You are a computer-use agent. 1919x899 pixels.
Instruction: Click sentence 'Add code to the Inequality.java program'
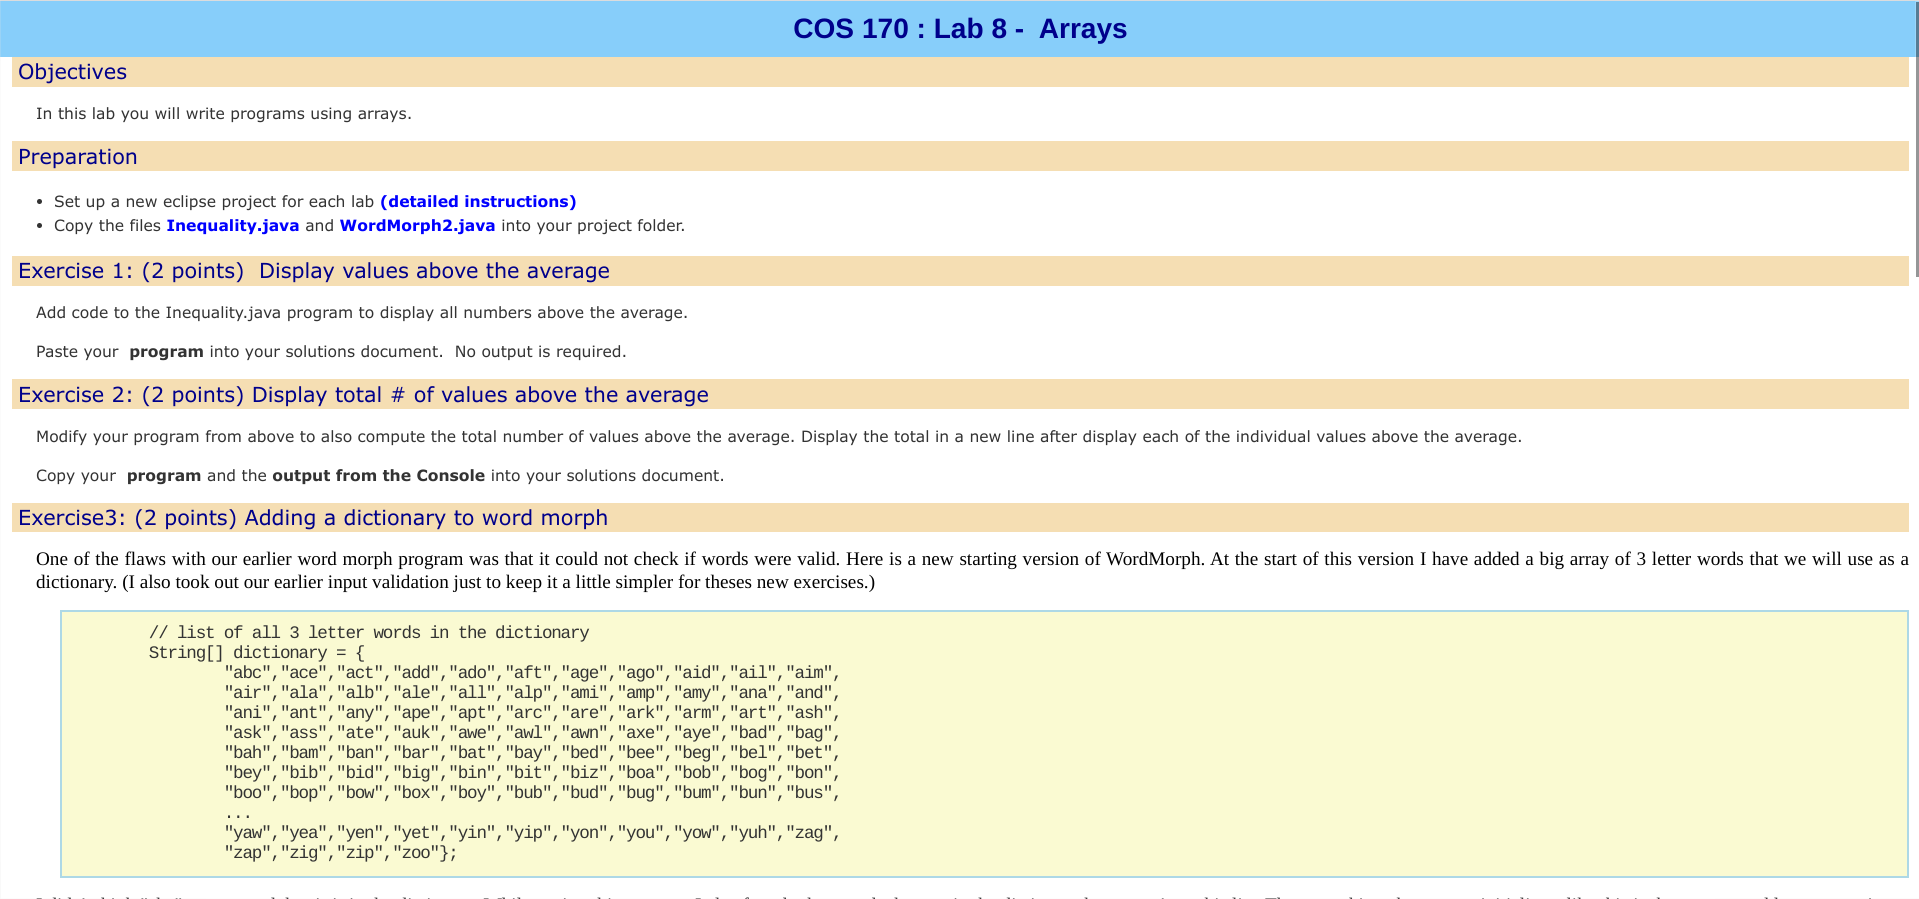[x=362, y=313]
